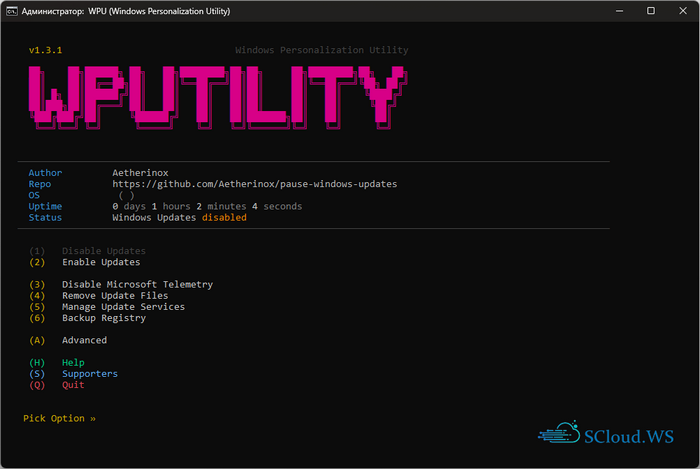Close the WPU console window
Viewport: 700px width, 469px height.
click(683, 11)
